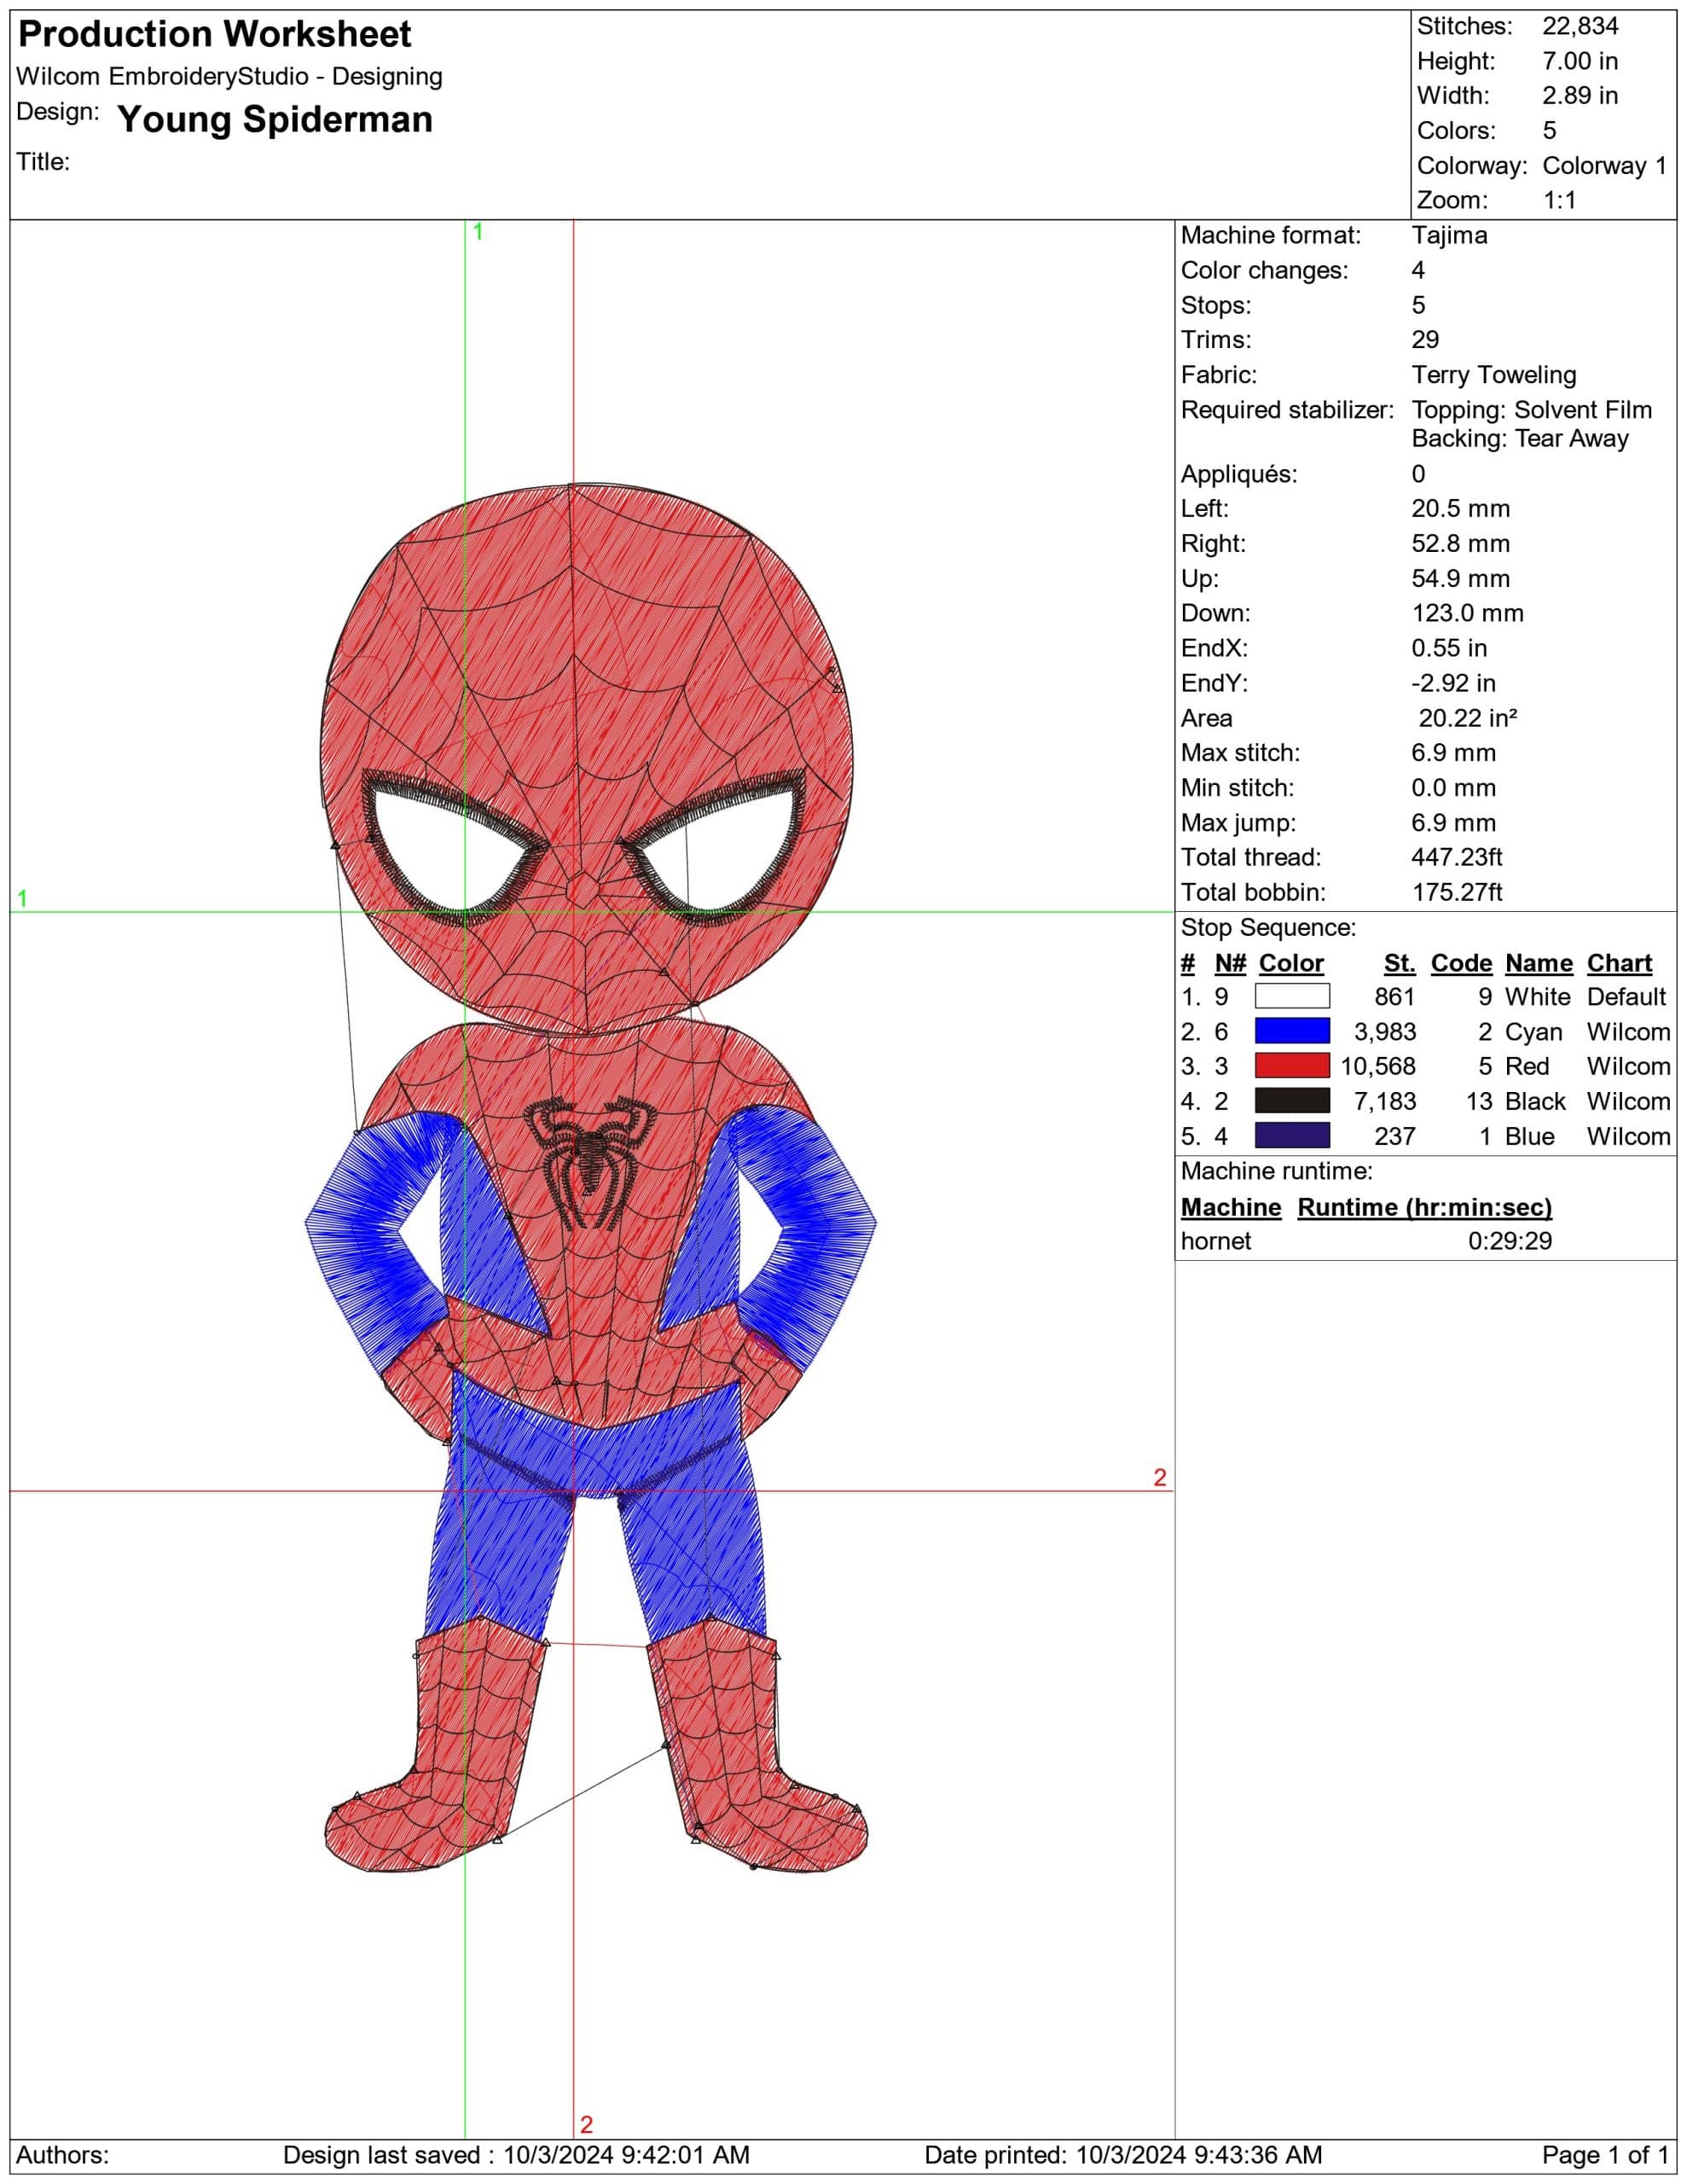Screen dimensions: 1687x2184
Task: Click the Black stitch count '7,183'
Action: [x=1385, y=1101]
